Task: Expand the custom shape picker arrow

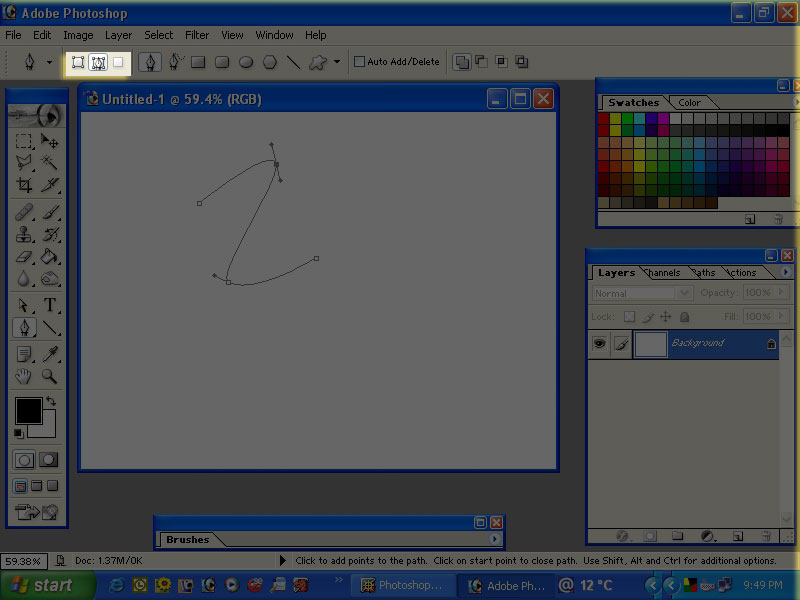Action: [x=337, y=62]
